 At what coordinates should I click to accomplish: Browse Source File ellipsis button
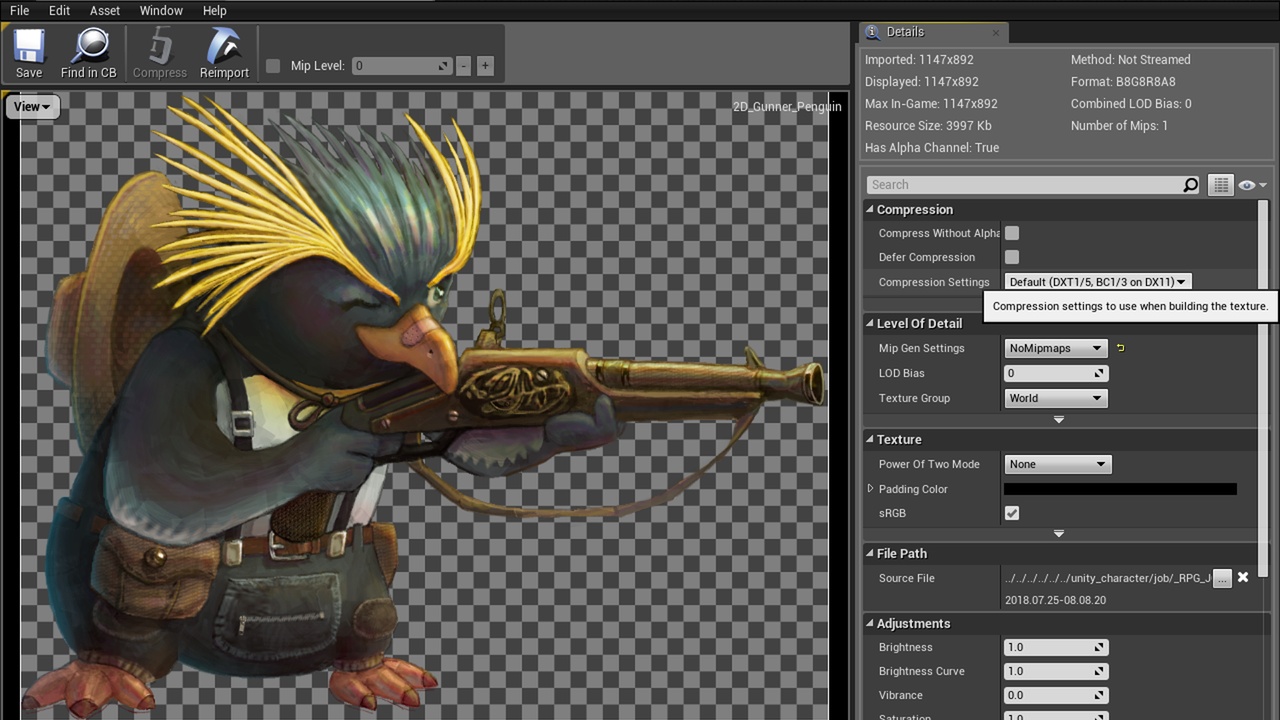click(x=1222, y=578)
